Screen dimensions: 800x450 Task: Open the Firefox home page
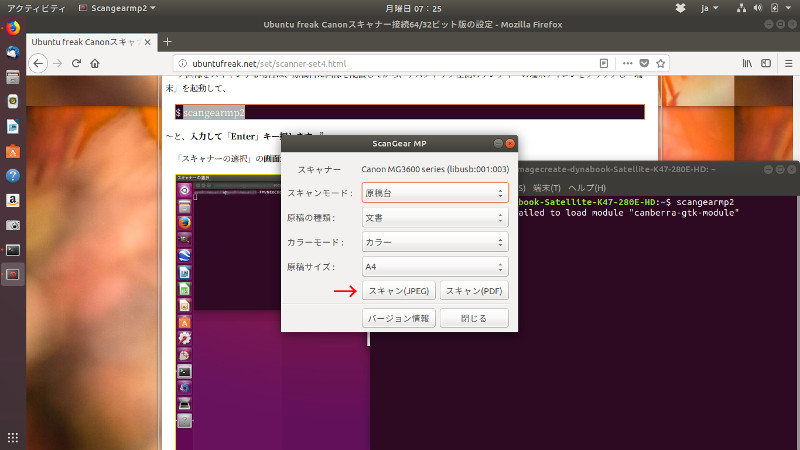[95, 63]
